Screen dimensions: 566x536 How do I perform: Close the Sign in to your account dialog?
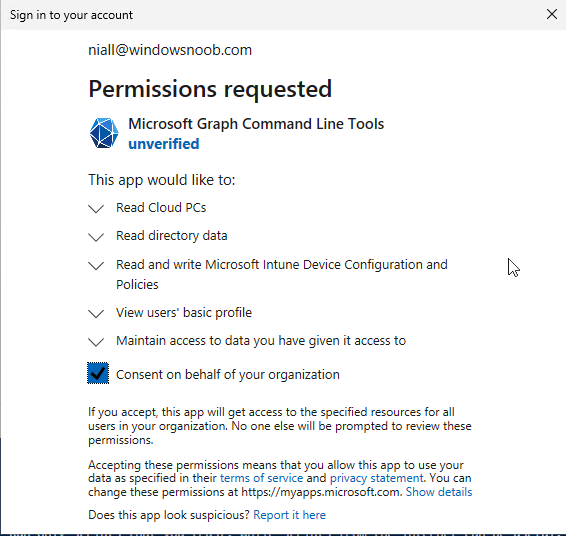click(x=552, y=14)
